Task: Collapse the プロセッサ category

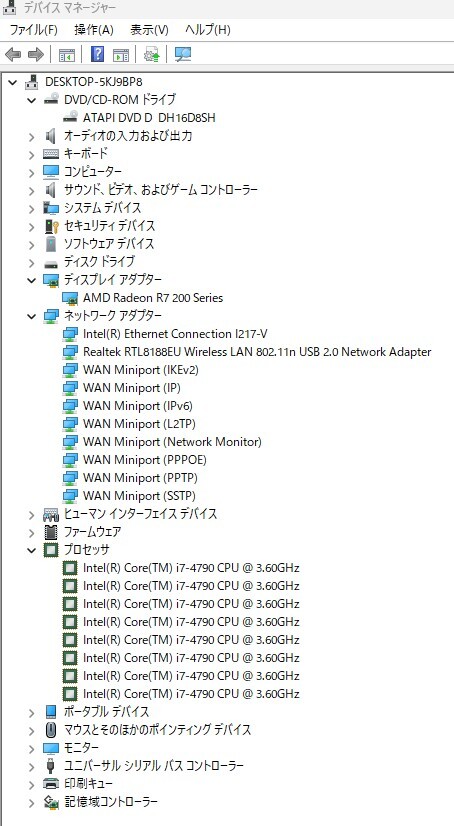Action: [x=32, y=550]
